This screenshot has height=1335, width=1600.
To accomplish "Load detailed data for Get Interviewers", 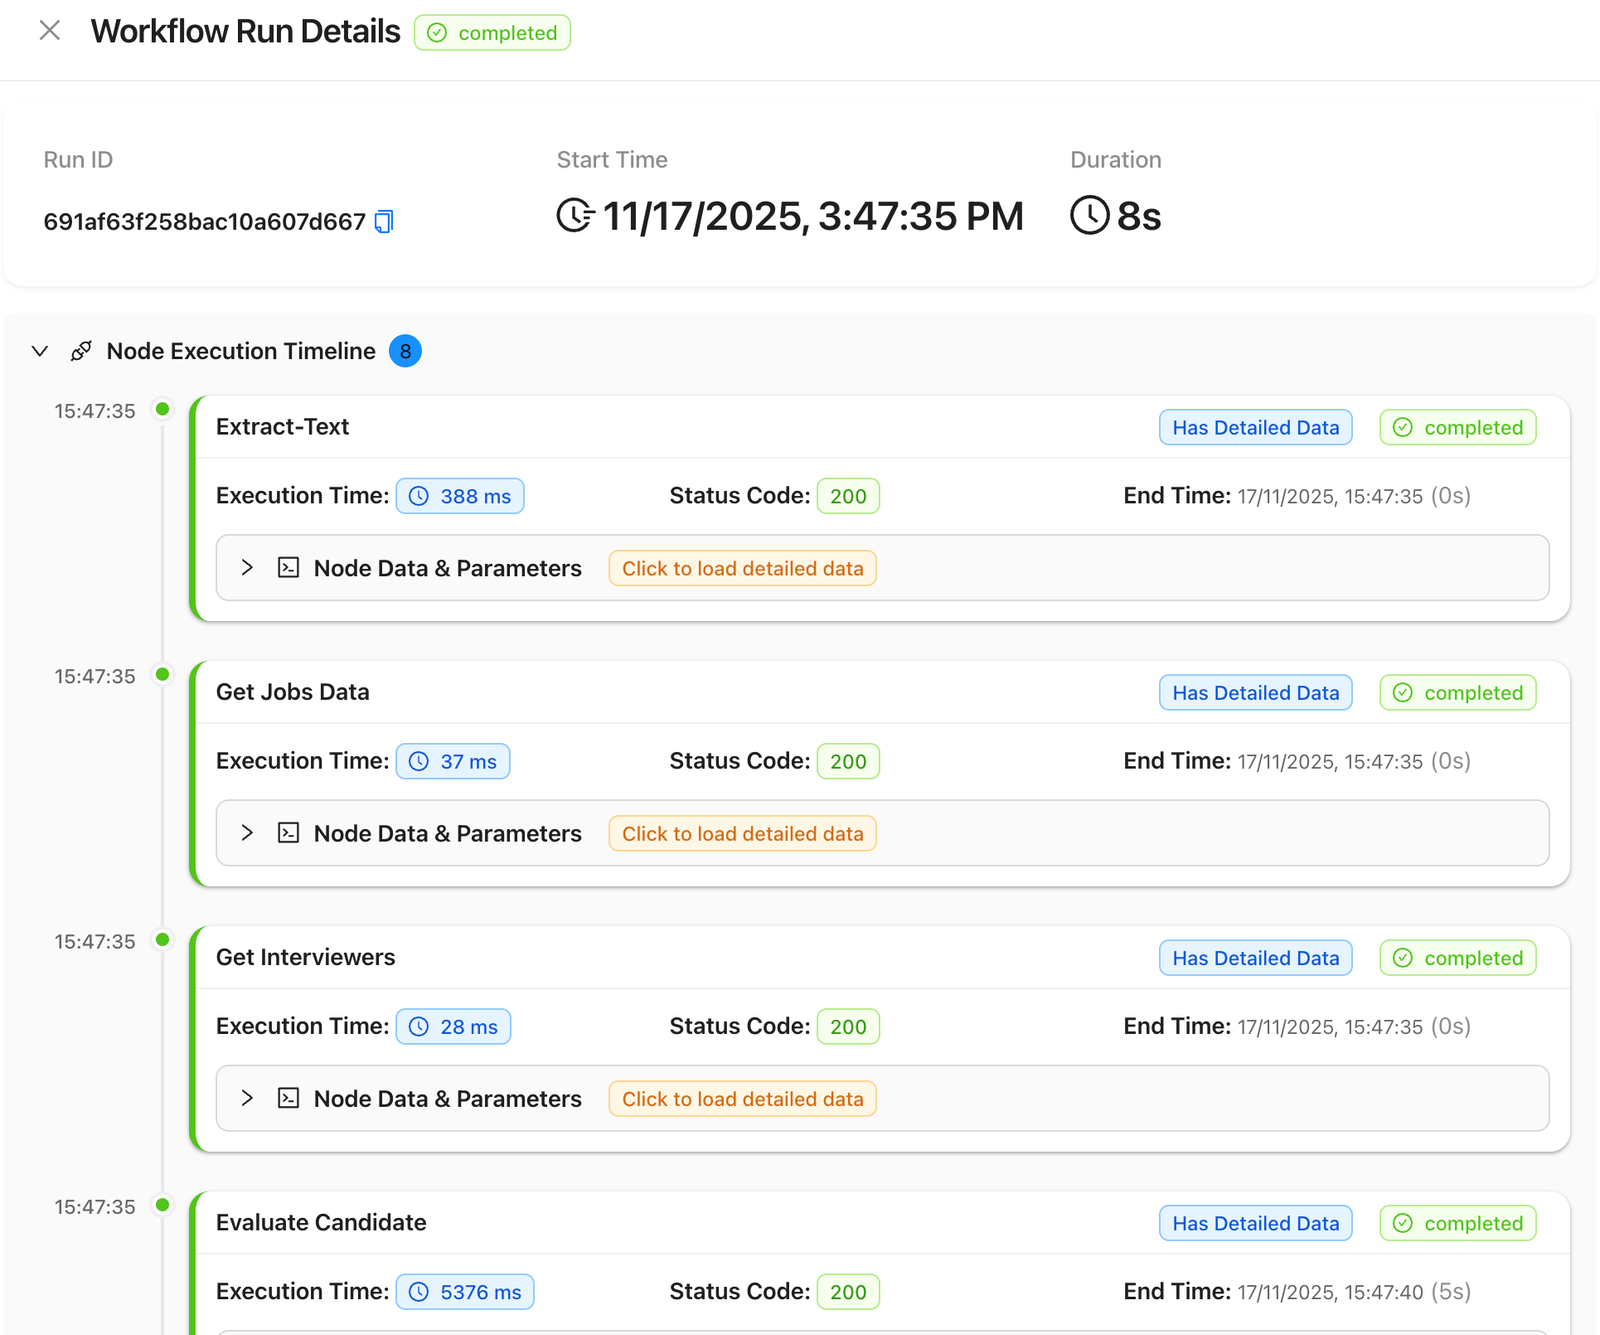I will pos(742,1098).
